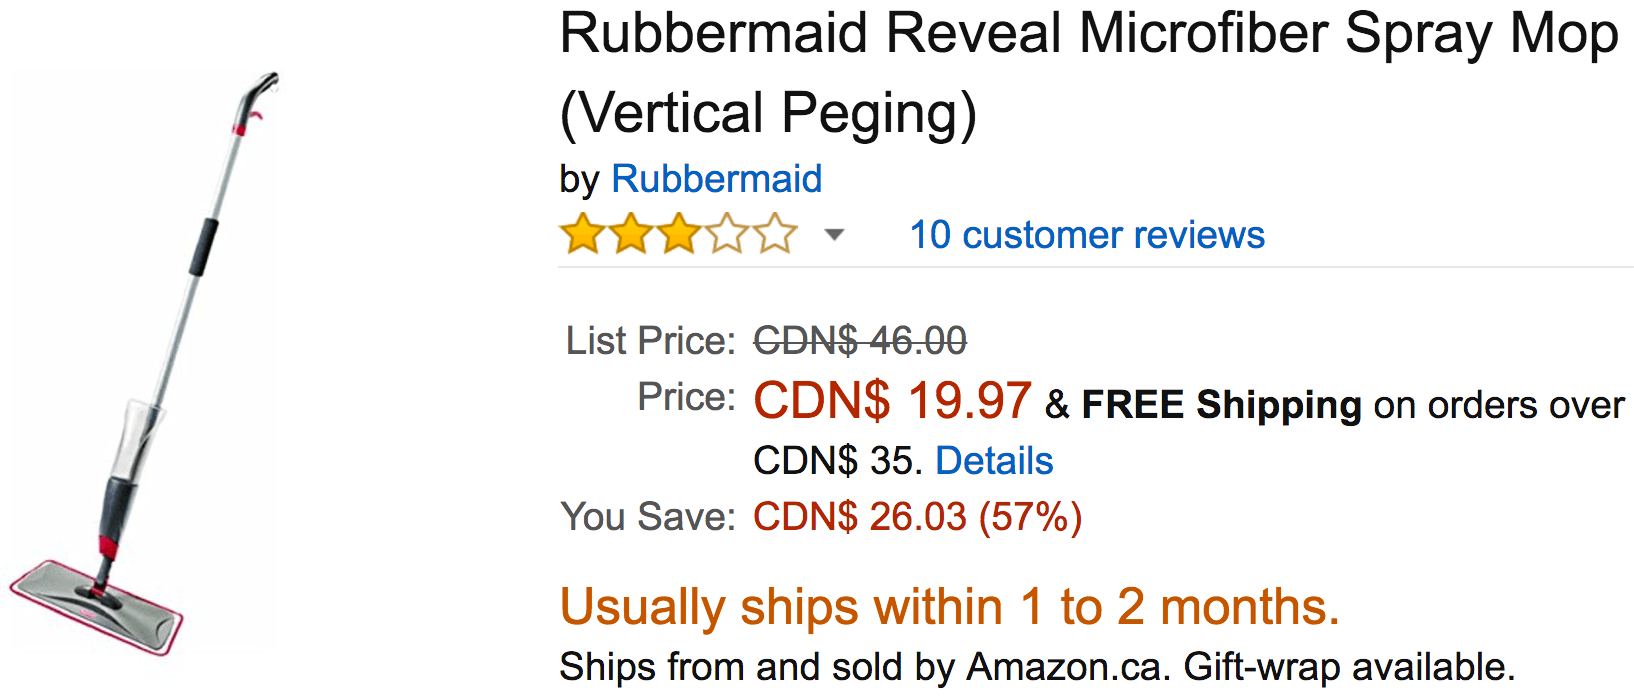Click the mop's clear spray bottle
Image resolution: width=1634 pixels, height=698 pixels.
click(139, 440)
